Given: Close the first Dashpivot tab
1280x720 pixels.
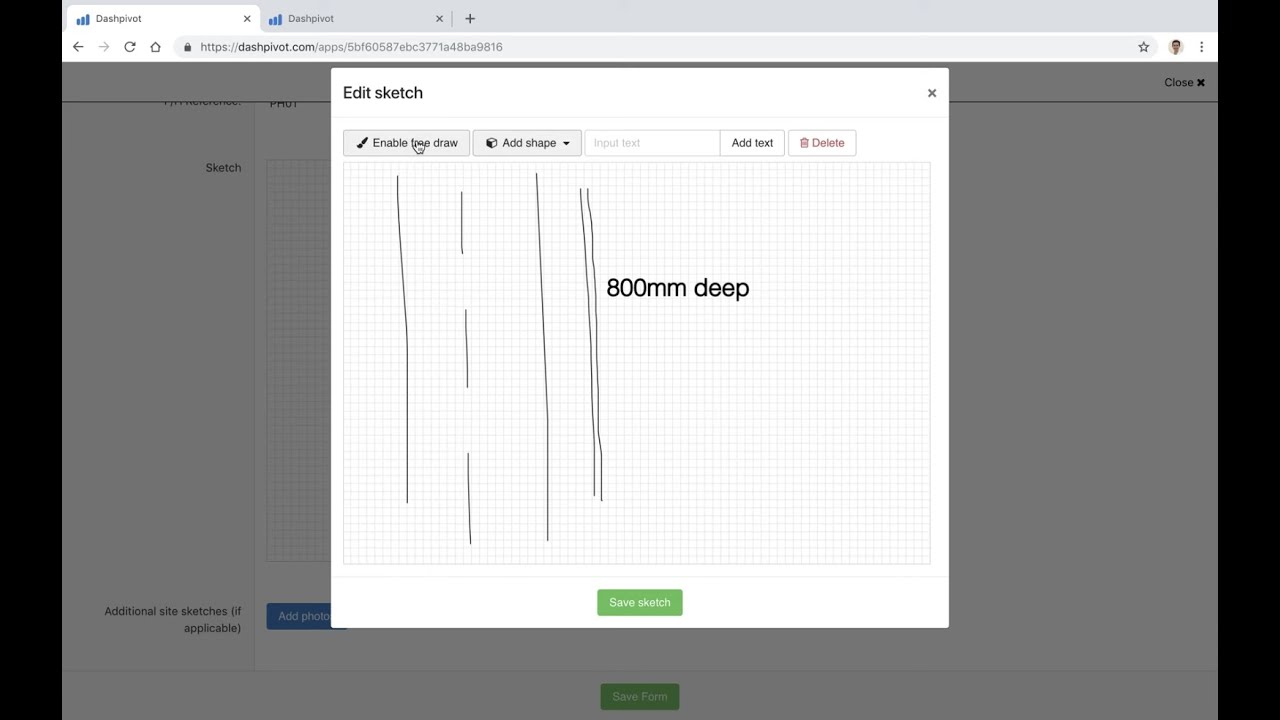Looking at the screenshot, I should pyautogui.click(x=247, y=18).
